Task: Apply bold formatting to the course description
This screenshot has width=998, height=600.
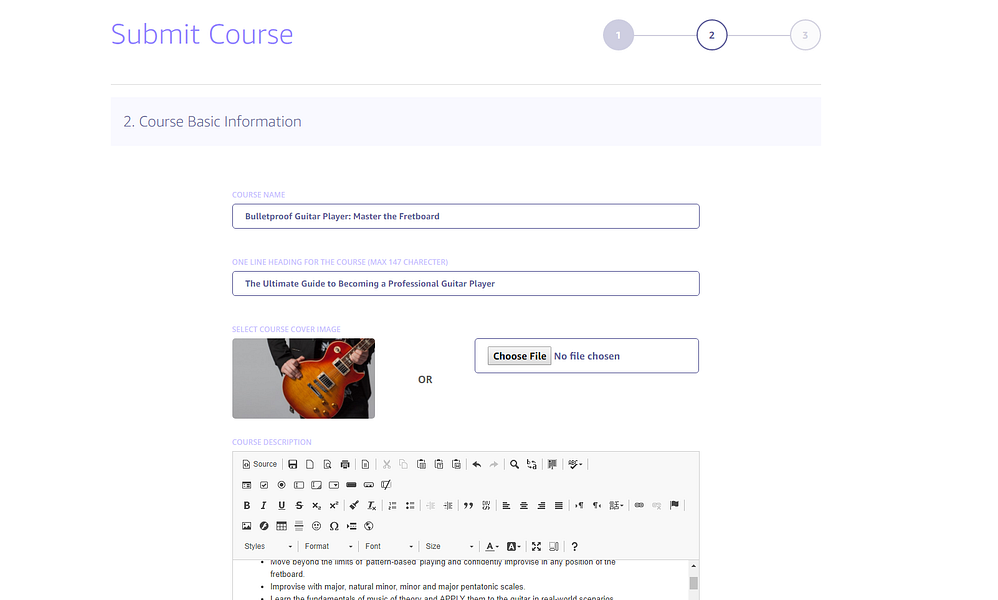Action: click(247, 505)
